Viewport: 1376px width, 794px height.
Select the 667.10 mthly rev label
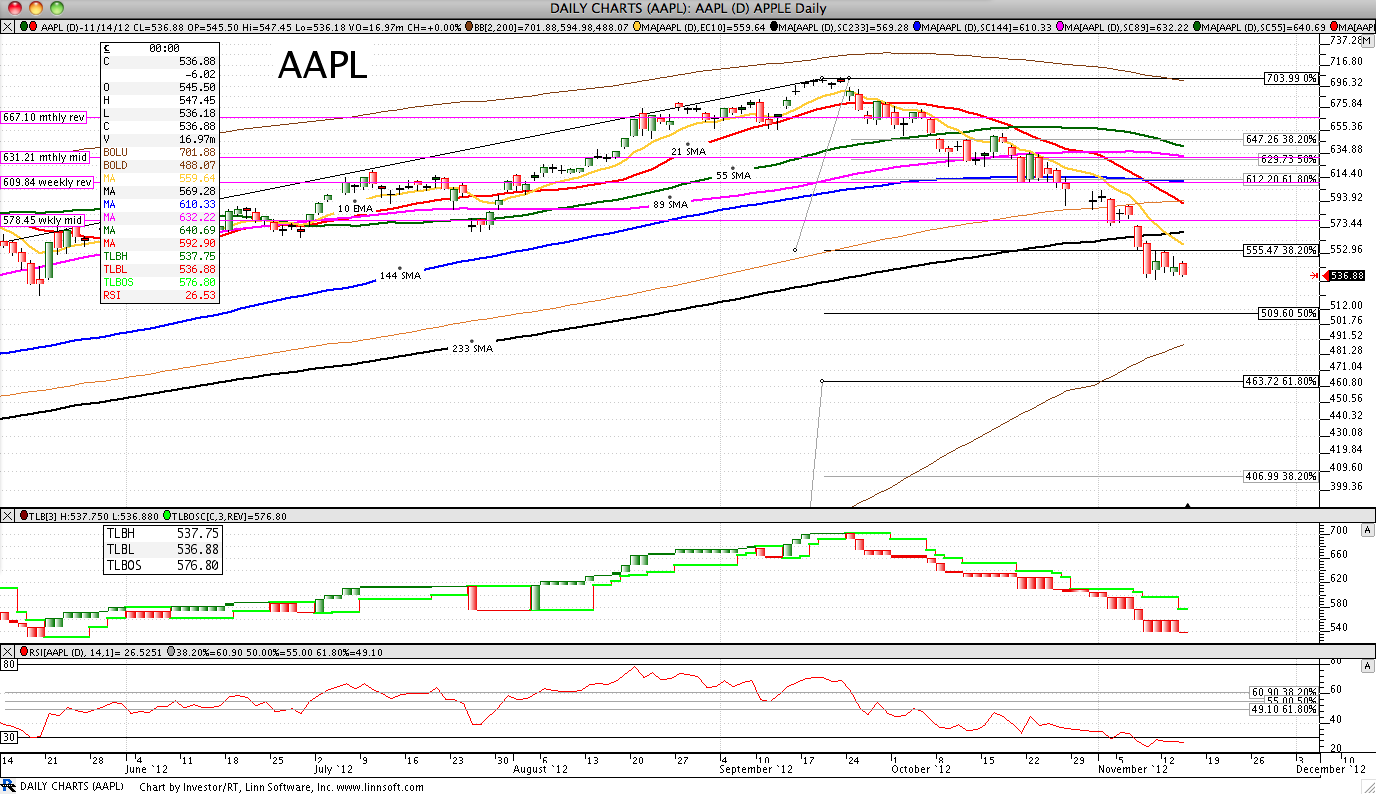click(x=44, y=117)
